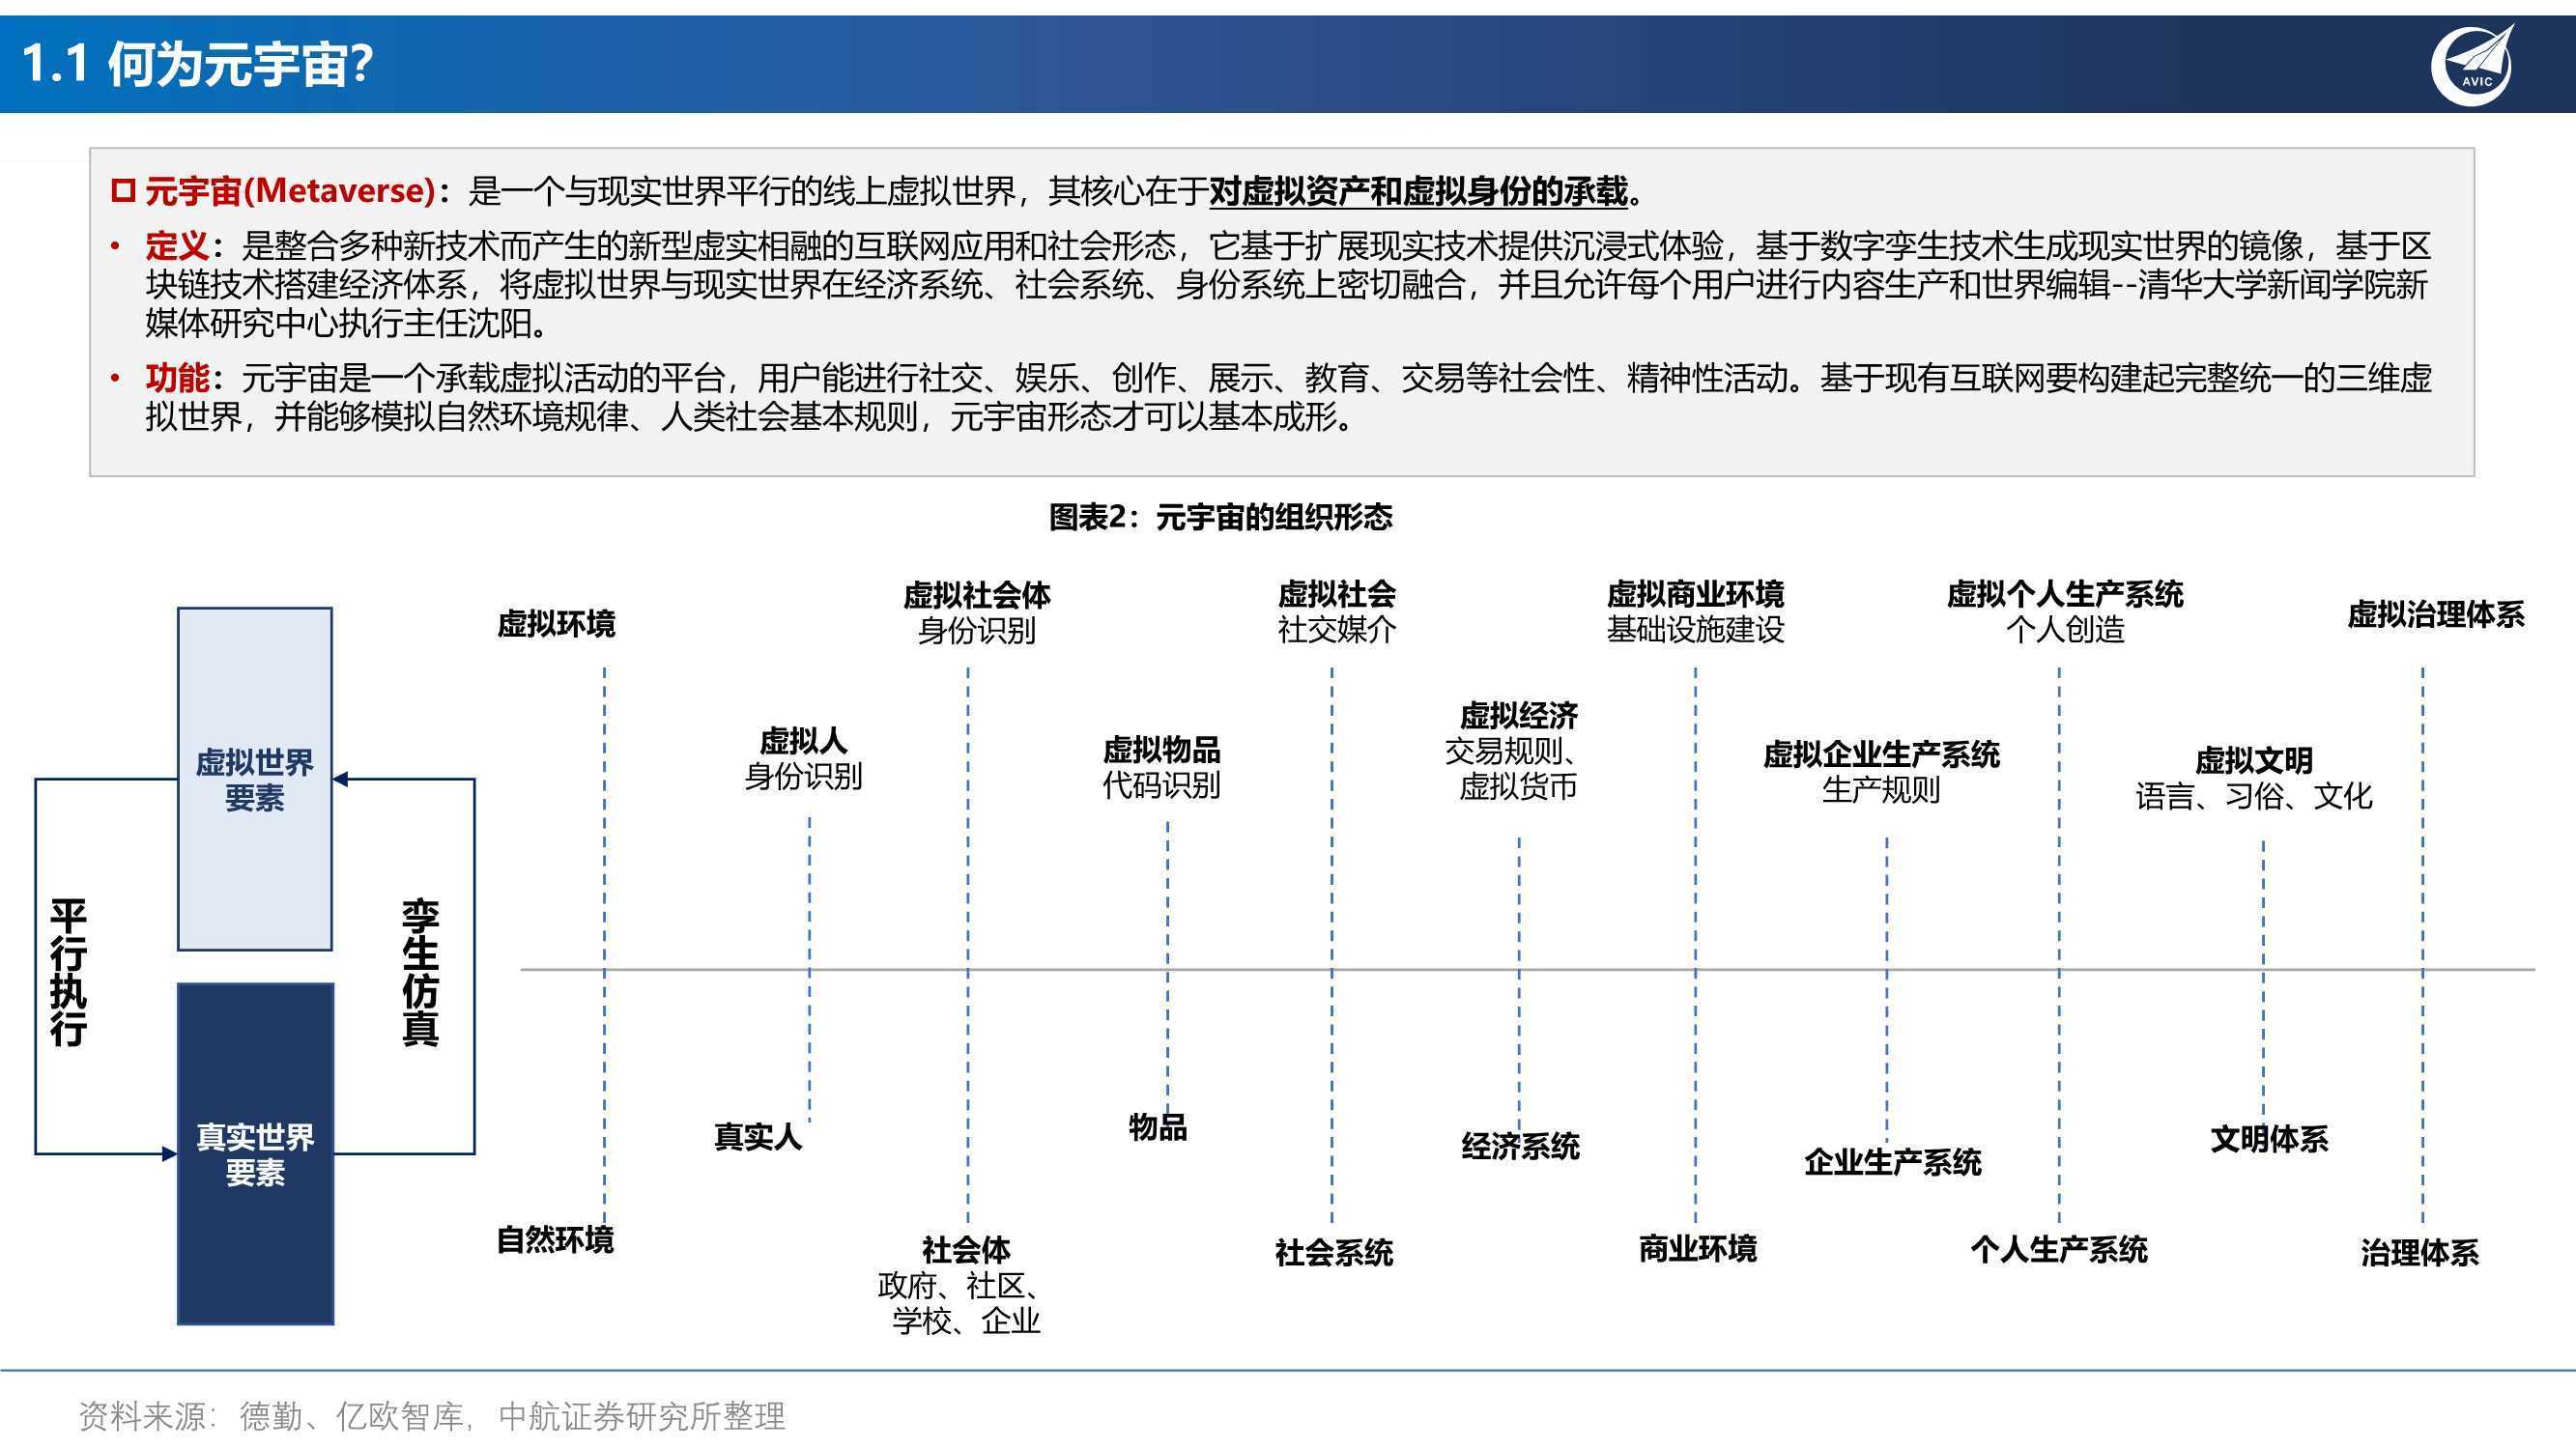Click the 文明体系 label
The width and height of the screenshot is (2576, 1449).
tap(2269, 1139)
